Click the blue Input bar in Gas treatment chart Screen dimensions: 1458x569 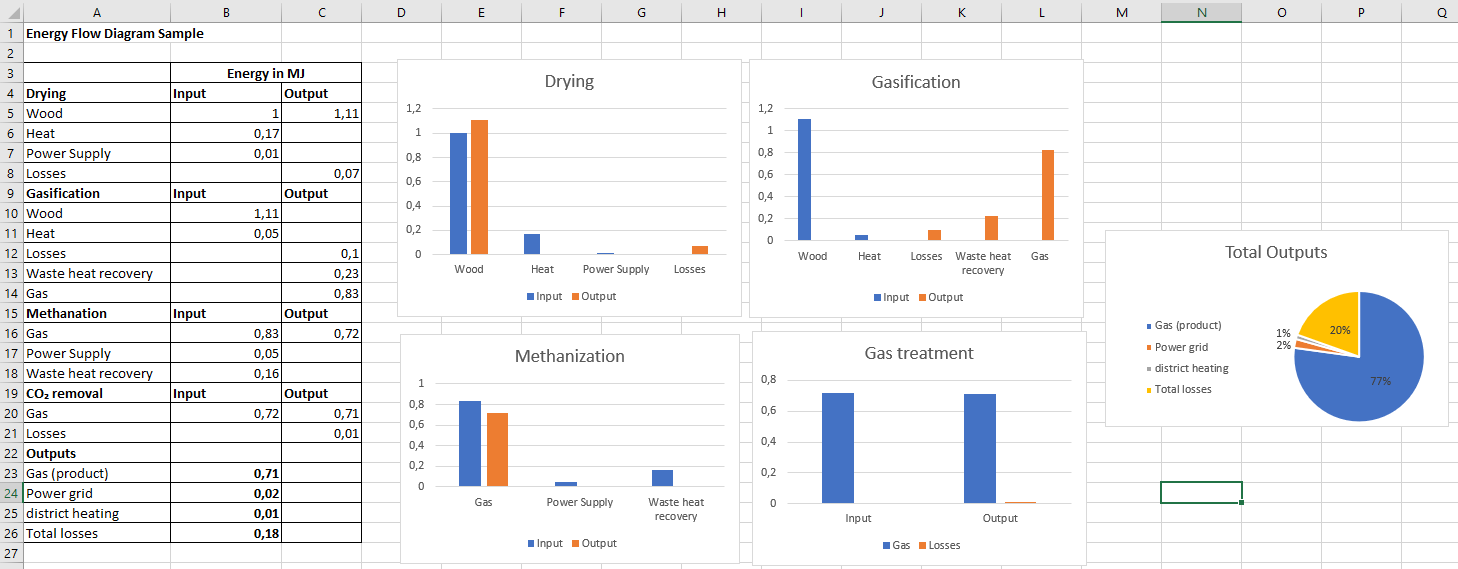pos(838,448)
